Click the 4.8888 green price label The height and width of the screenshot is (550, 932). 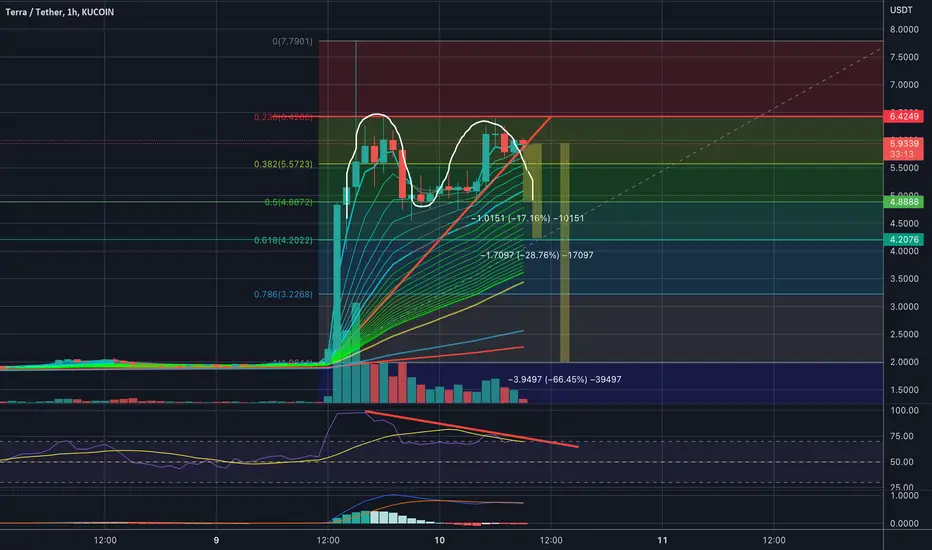pos(903,202)
